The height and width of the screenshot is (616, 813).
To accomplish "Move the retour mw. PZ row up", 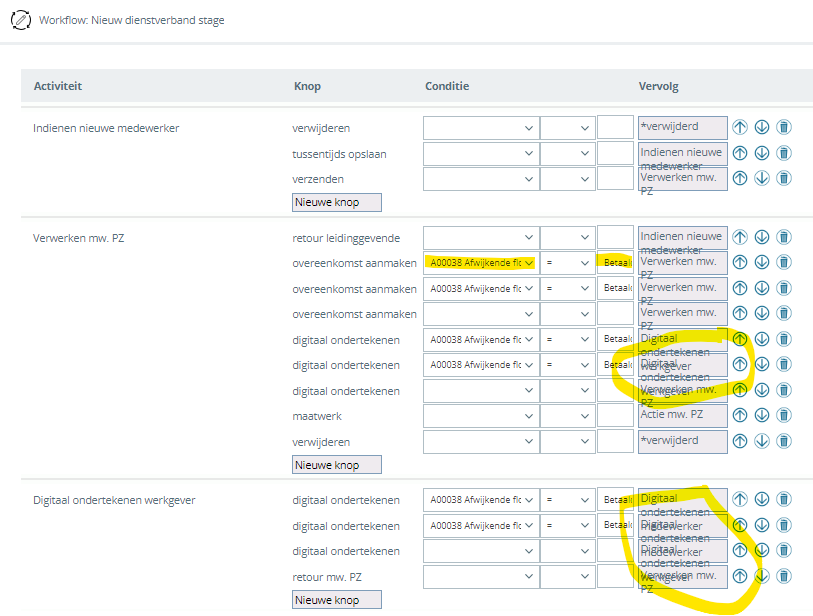I will click(740, 576).
